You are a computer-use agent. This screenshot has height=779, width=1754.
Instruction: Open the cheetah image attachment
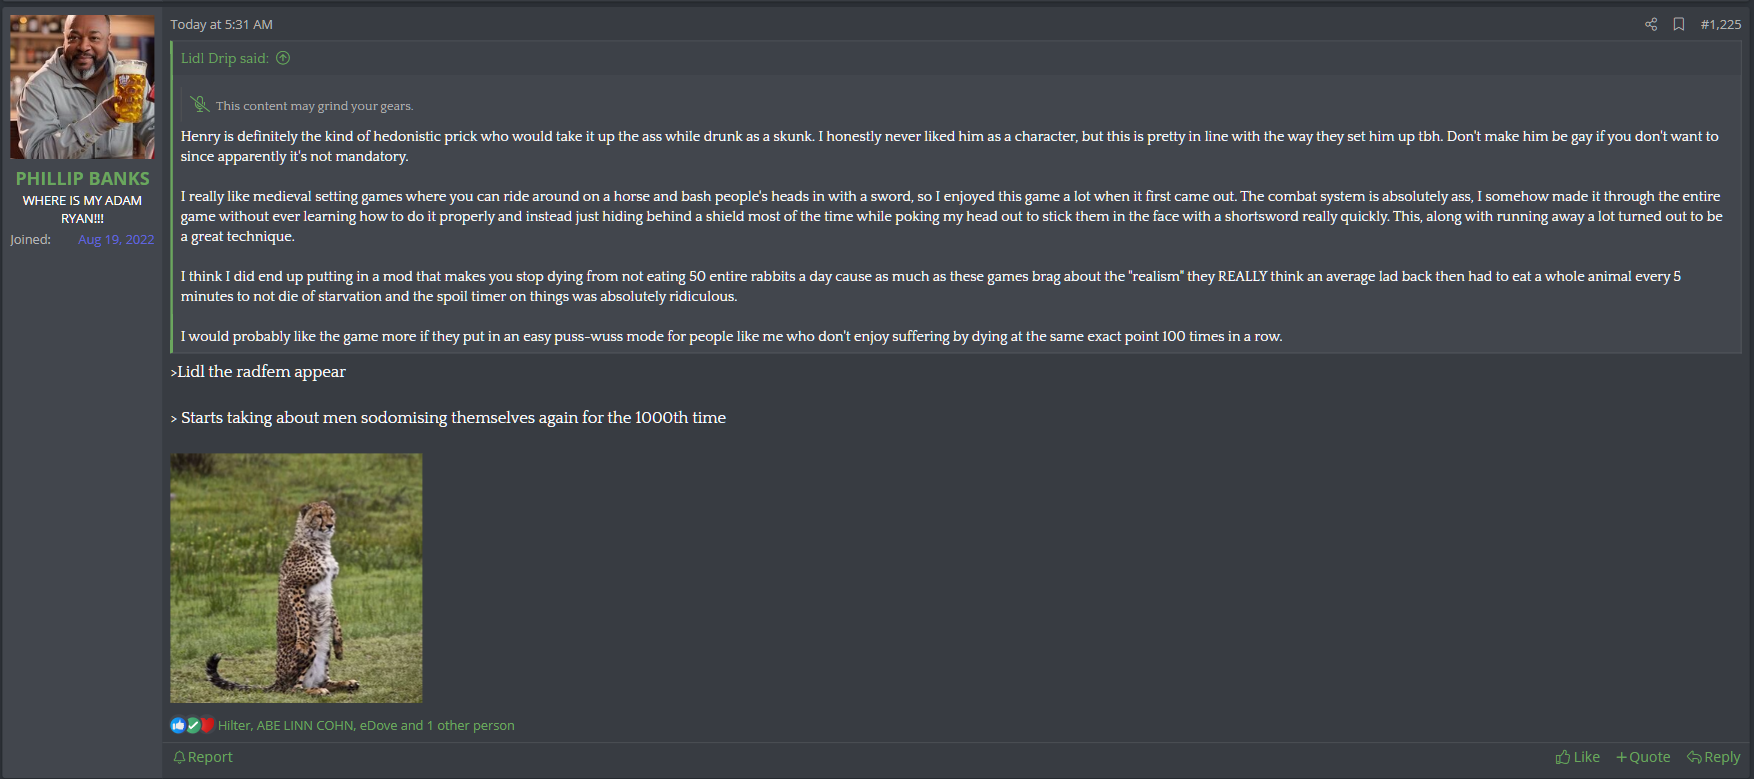pos(296,577)
